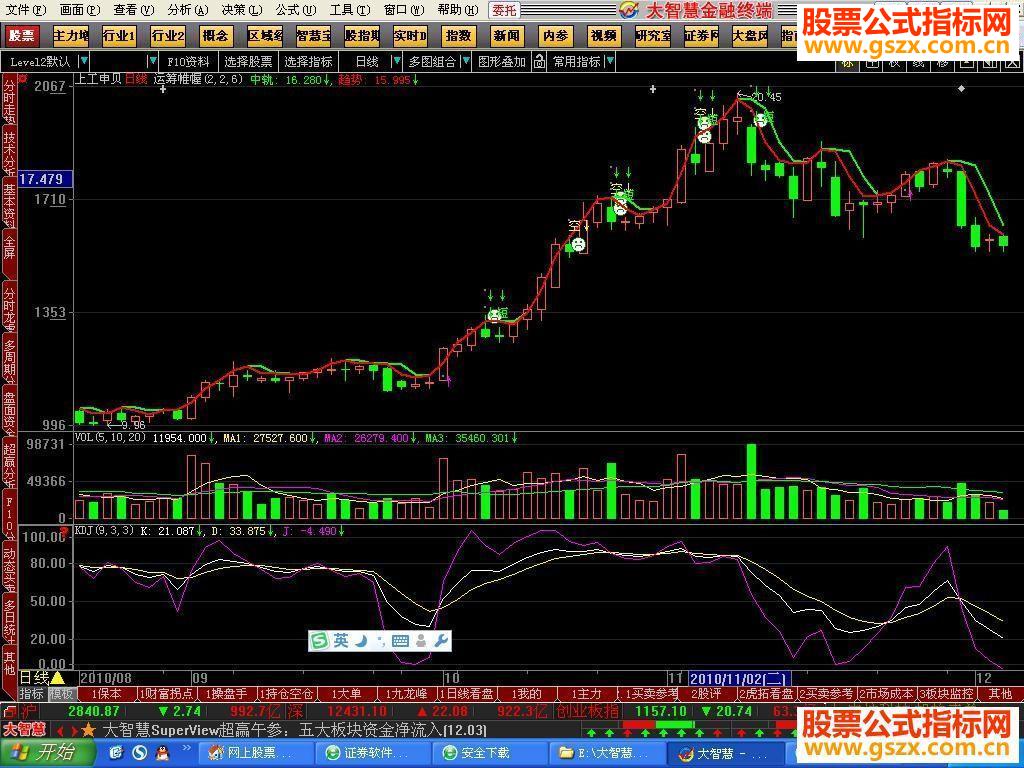Select the 2虎拓看盘 indicator tab
The width and height of the screenshot is (1024, 768).
point(766,694)
